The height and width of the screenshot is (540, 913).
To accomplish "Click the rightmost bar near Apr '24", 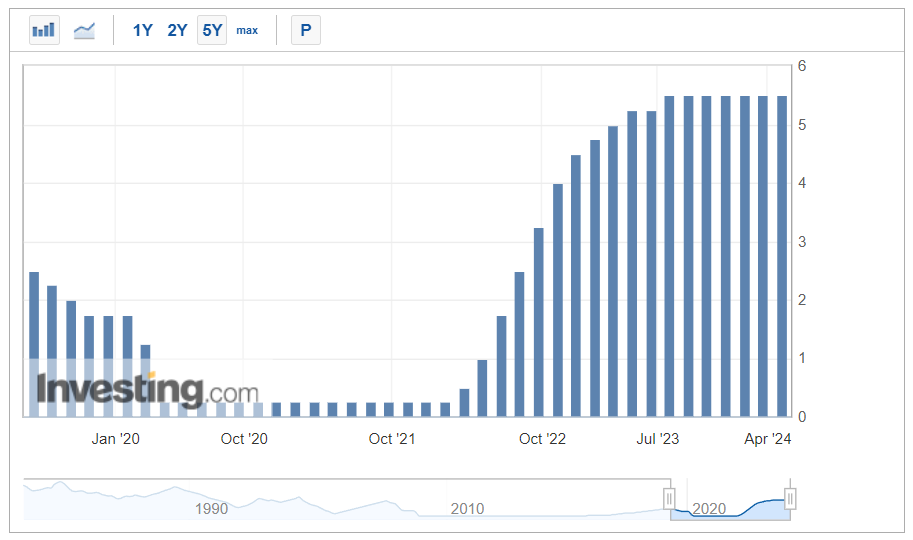I will [782, 256].
